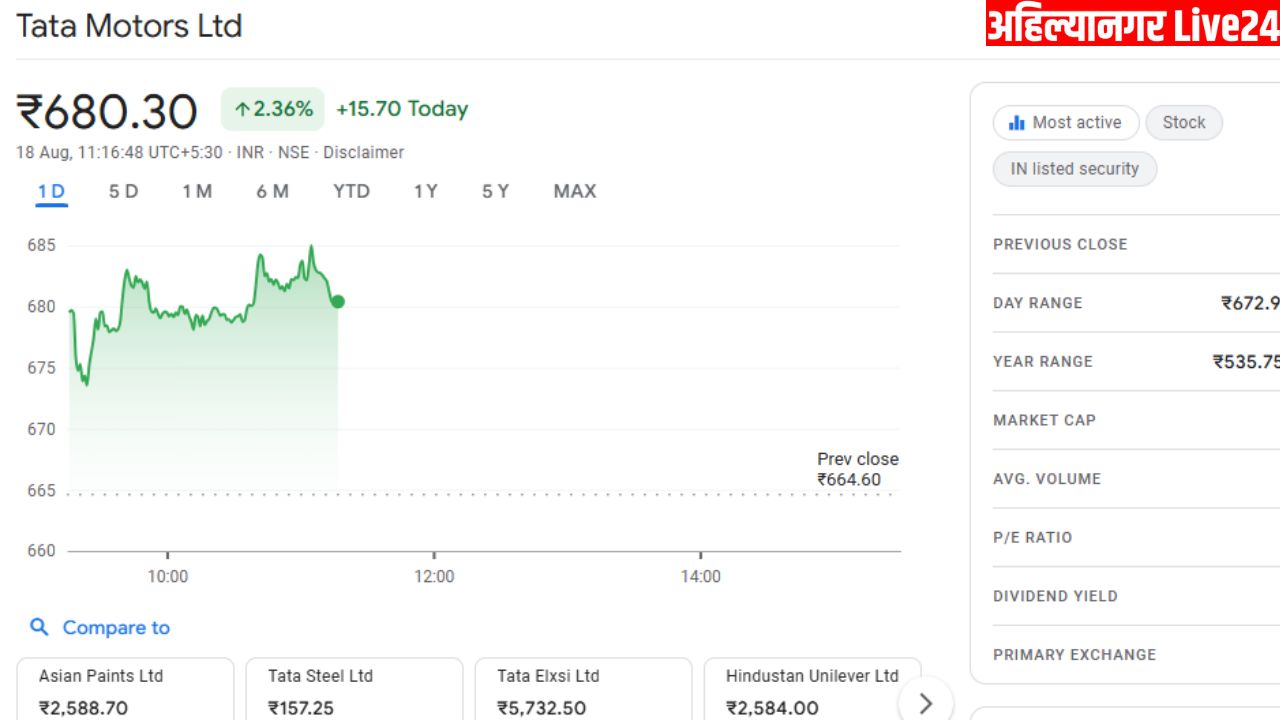
Task: Open the Tata Elxsi Ltd card
Action: pyautogui.click(x=583, y=690)
